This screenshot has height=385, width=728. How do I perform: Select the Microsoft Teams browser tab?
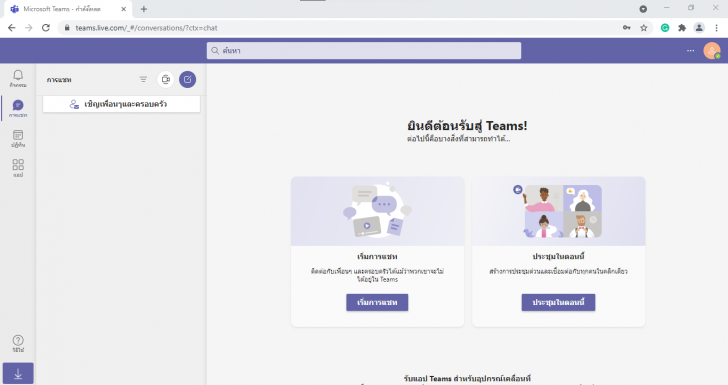(x=67, y=9)
